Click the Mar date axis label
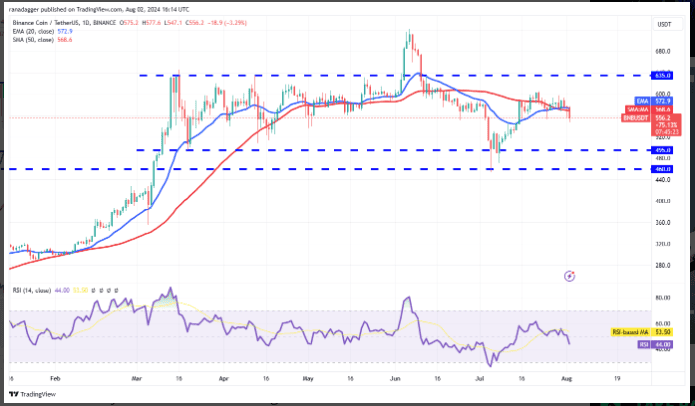Viewport: 695px width, 406px height. tap(137, 379)
